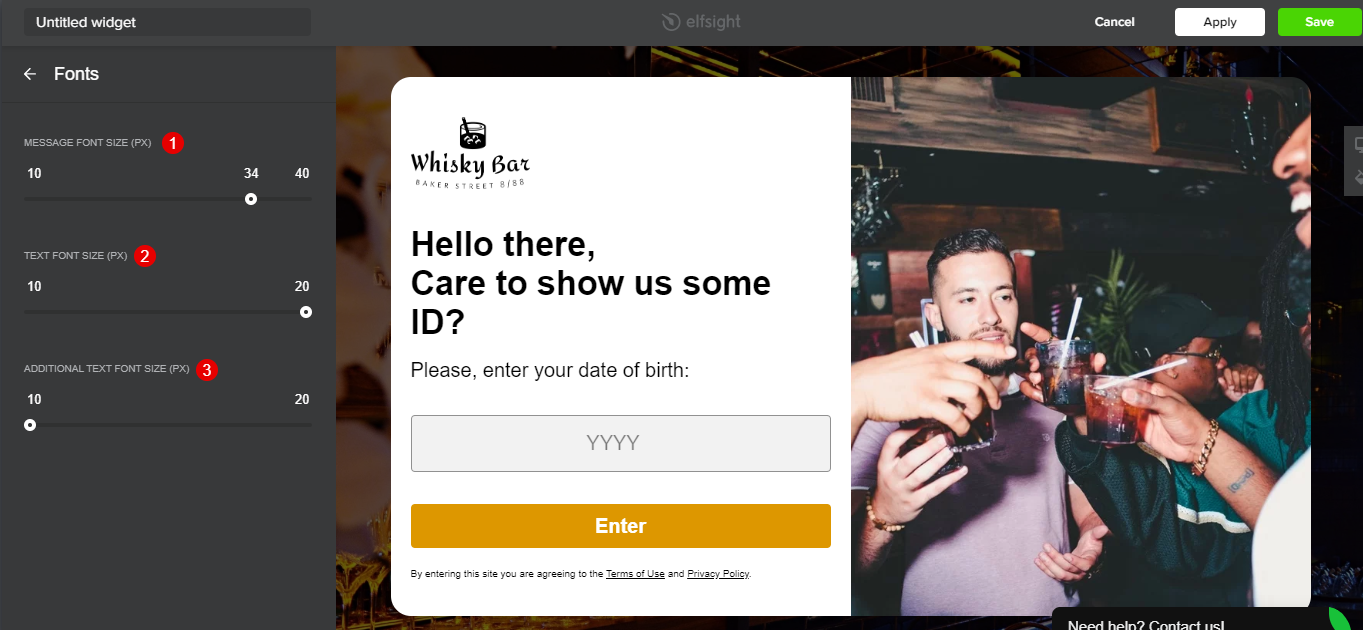The image size is (1363, 630).
Task: Click the yellow Enter button
Action: tap(621, 526)
